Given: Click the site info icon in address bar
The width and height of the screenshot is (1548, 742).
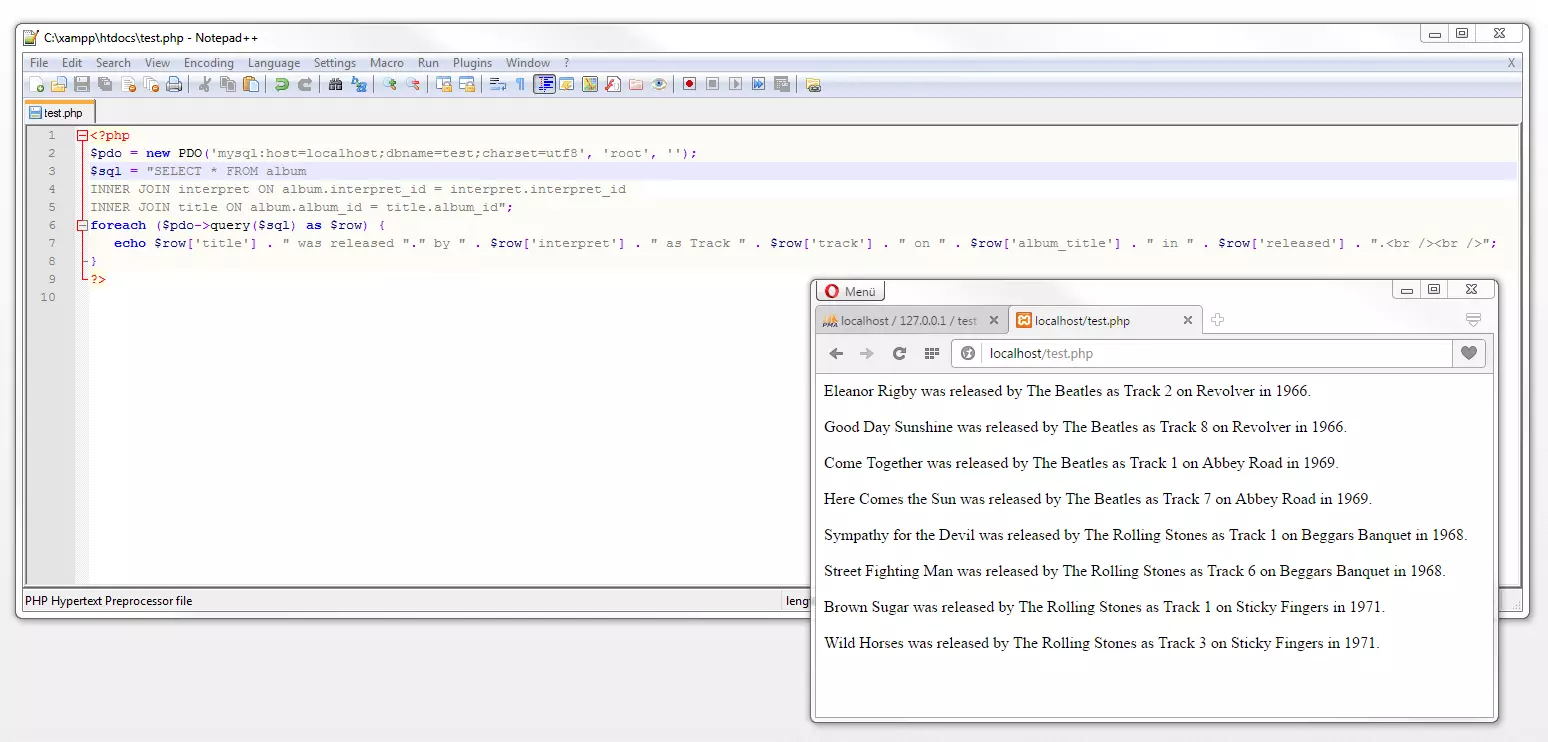Looking at the screenshot, I should coord(968,353).
